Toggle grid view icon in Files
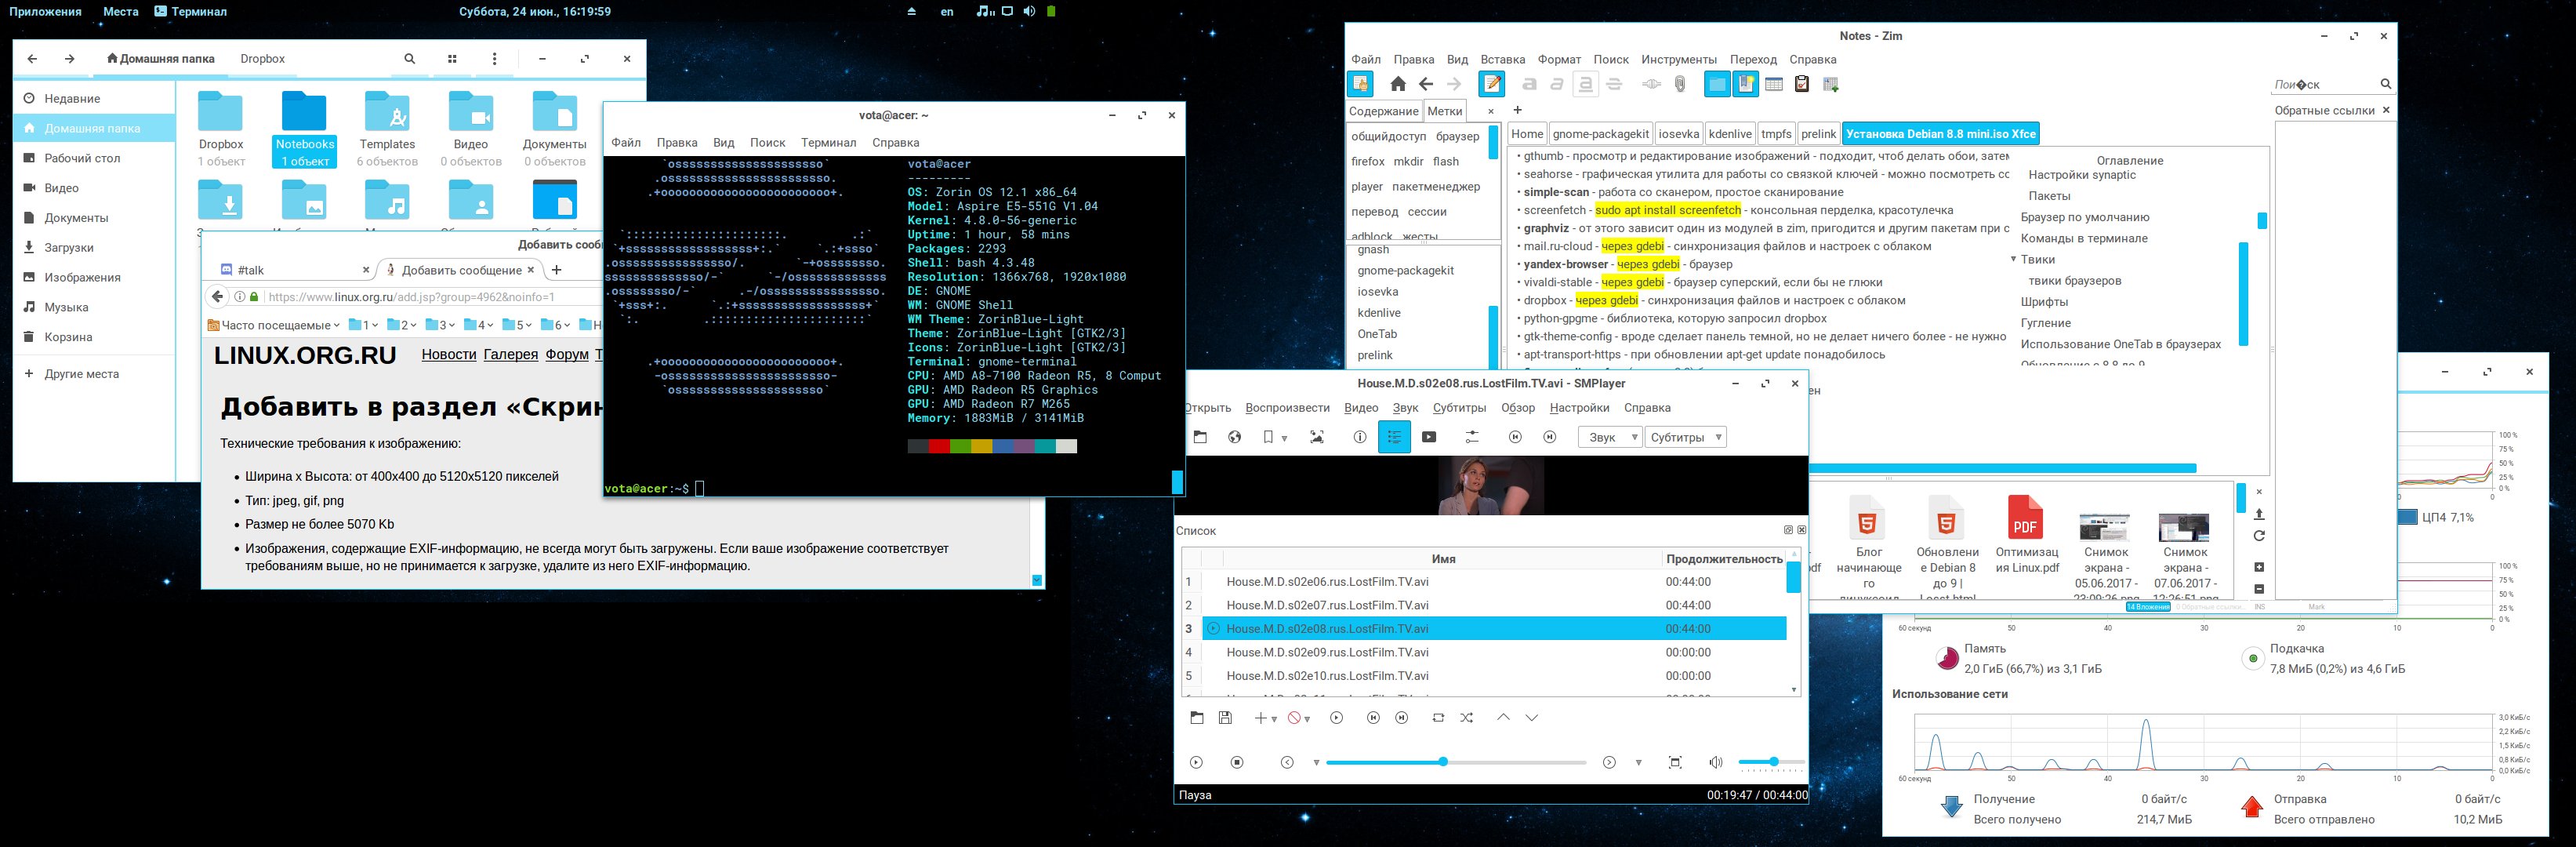 [x=452, y=59]
